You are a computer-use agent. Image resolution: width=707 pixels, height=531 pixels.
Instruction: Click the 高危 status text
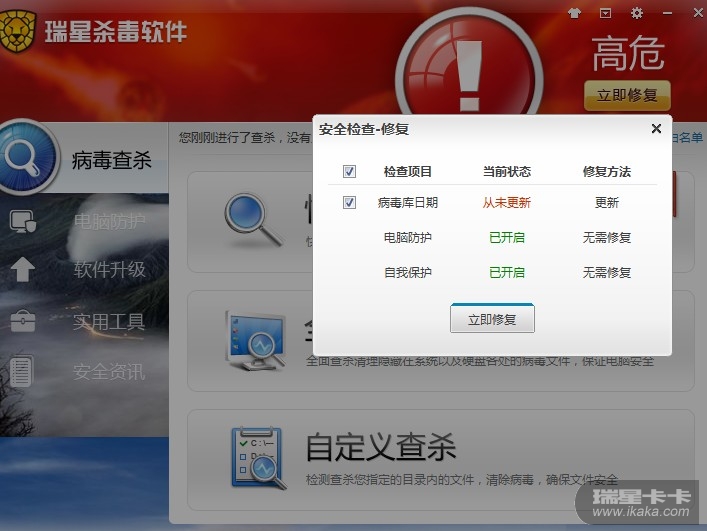click(x=628, y=54)
